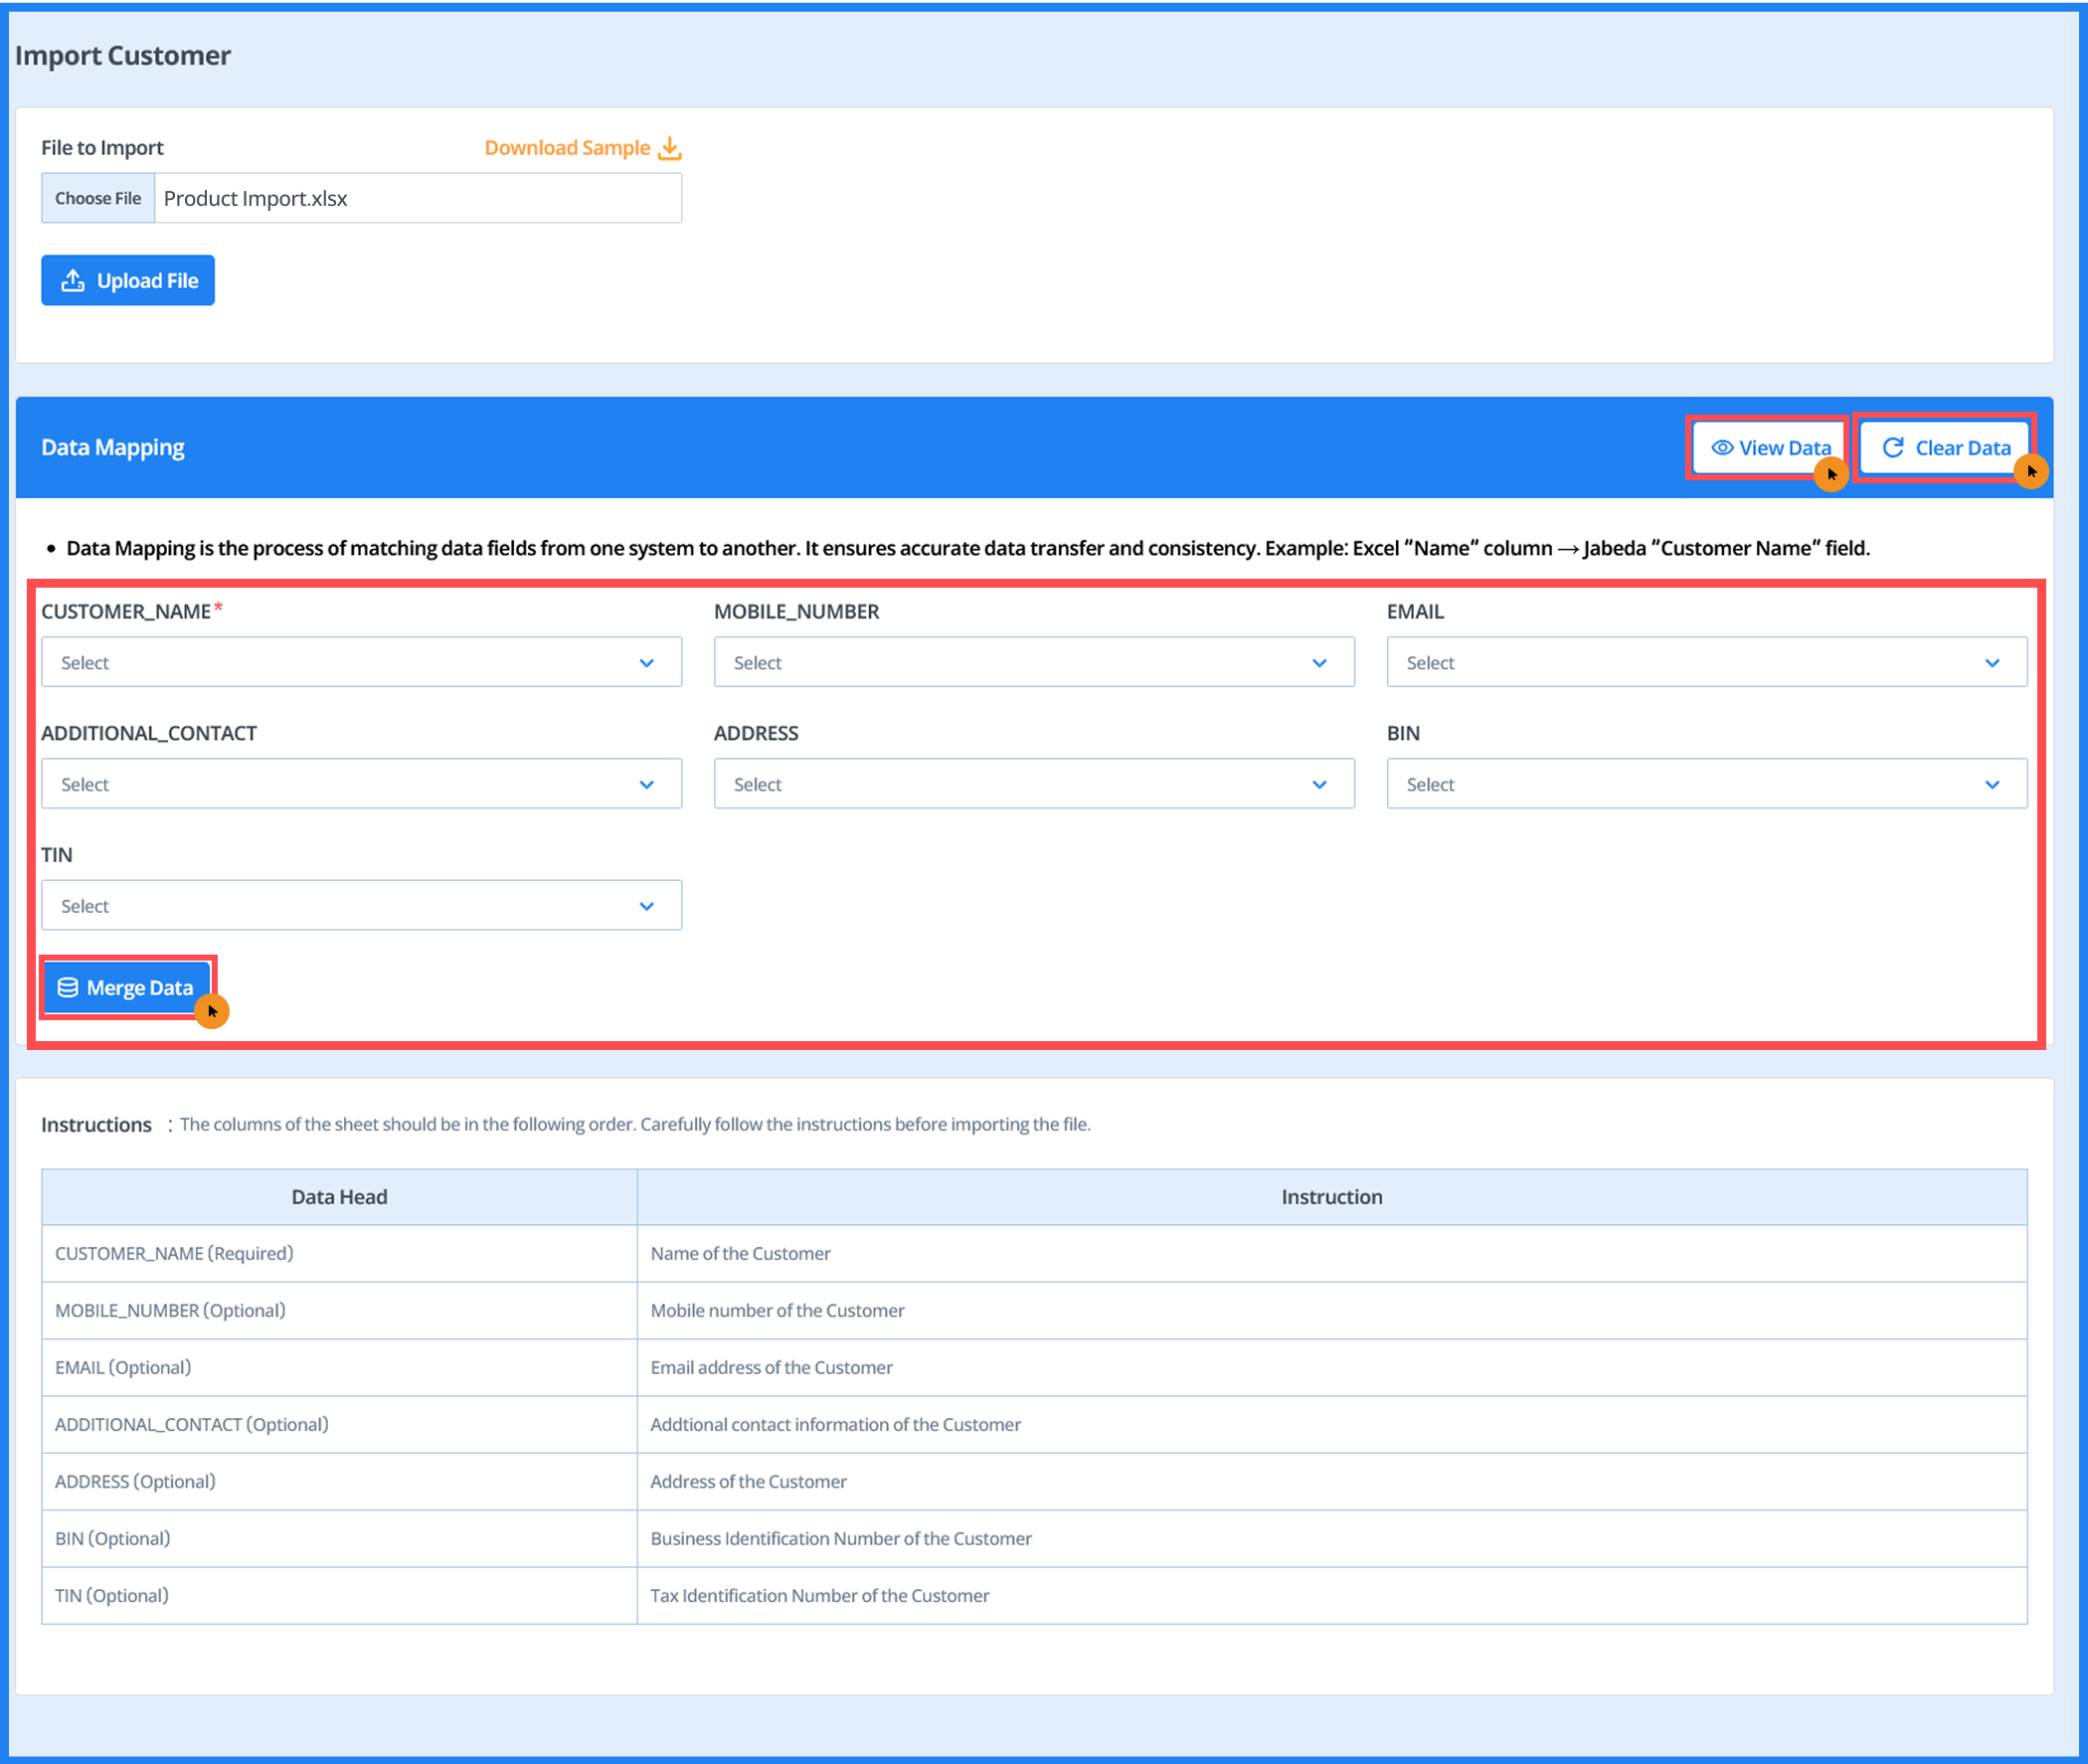
Task: Click the Product Import.xlsx file name field
Action: pos(417,198)
